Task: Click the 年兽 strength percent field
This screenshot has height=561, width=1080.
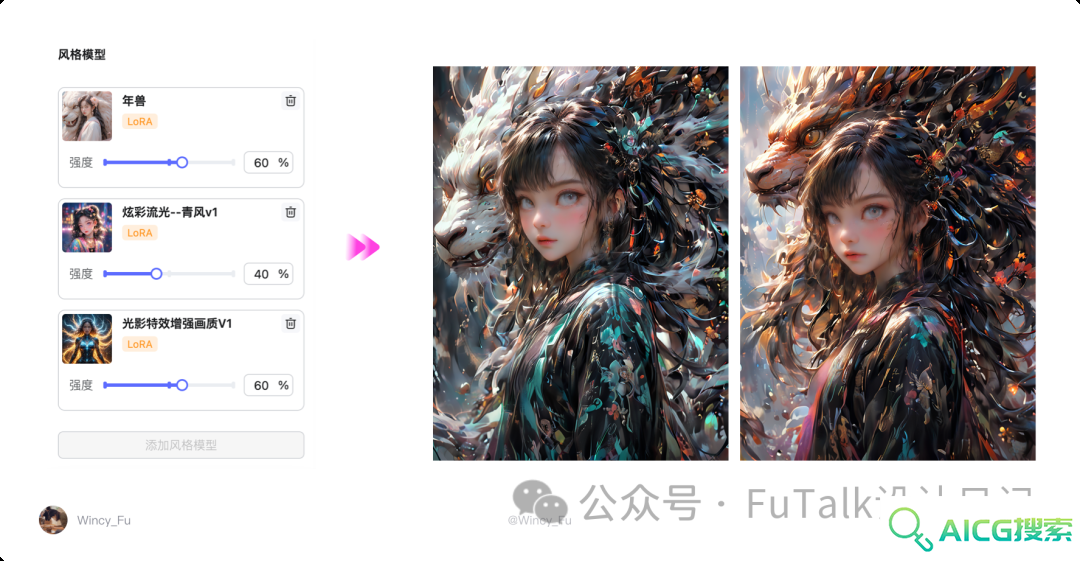Action: [x=269, y=163]
